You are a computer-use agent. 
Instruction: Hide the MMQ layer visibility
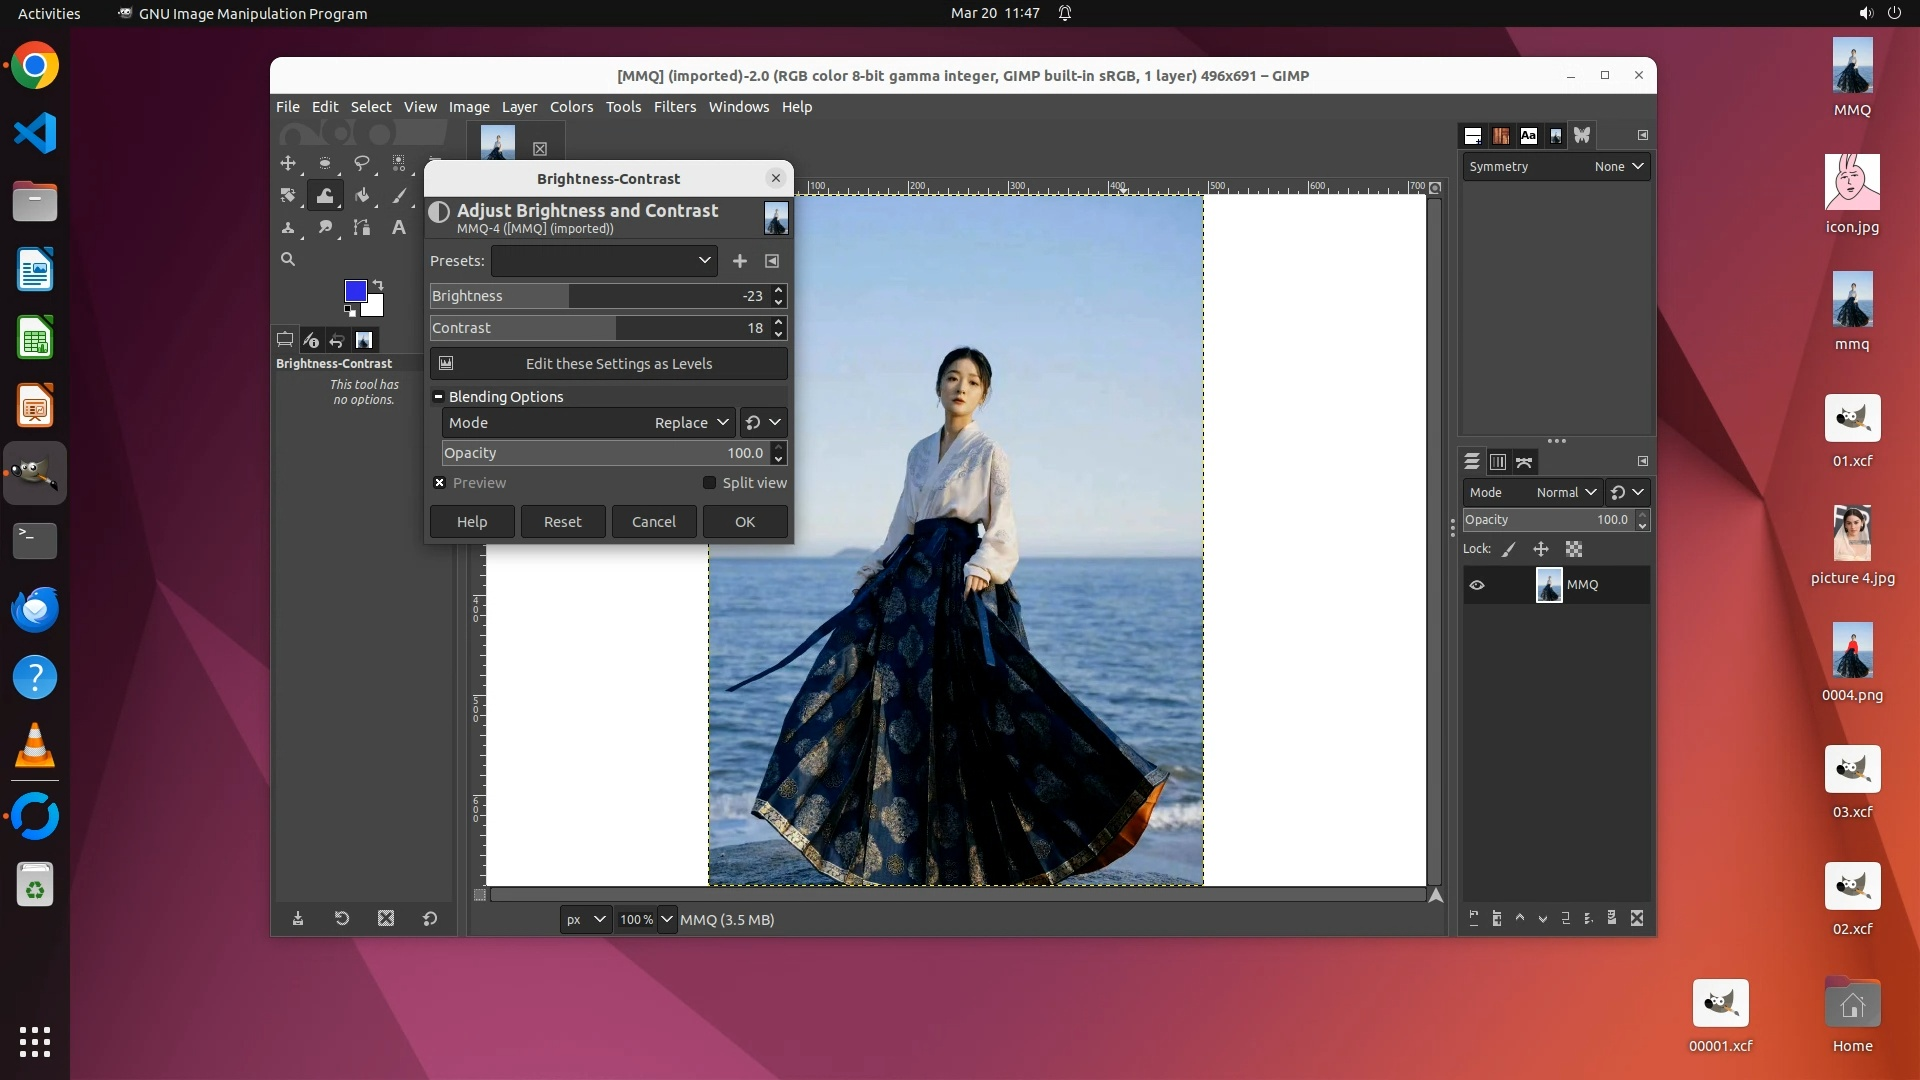[x=1477, y=585]
